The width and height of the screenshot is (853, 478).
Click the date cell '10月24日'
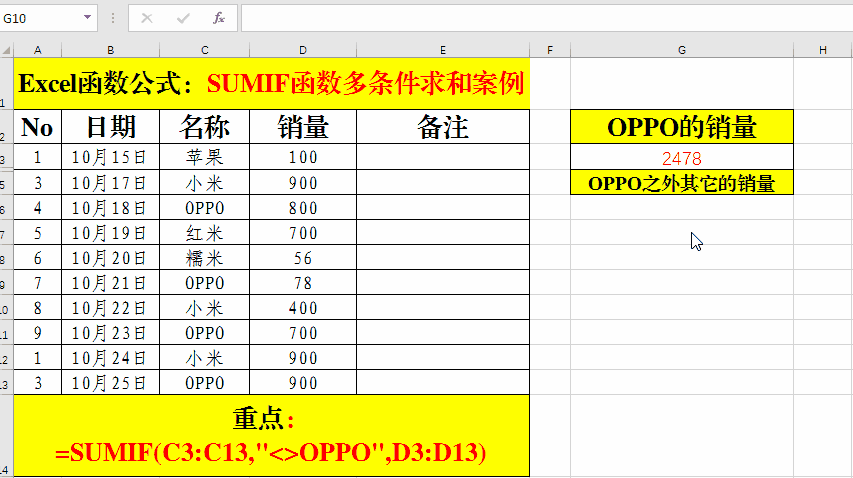(x=110, y=358)
